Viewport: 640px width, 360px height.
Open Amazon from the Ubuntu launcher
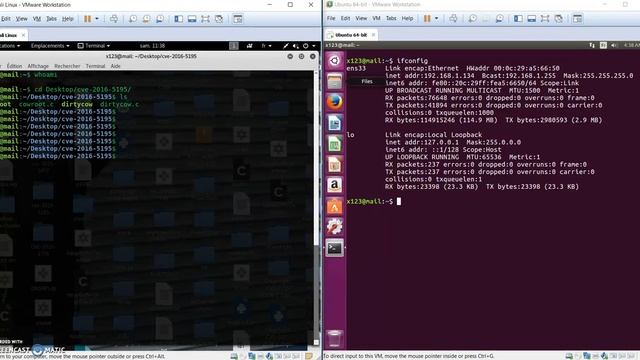click(x=334, y=185)
